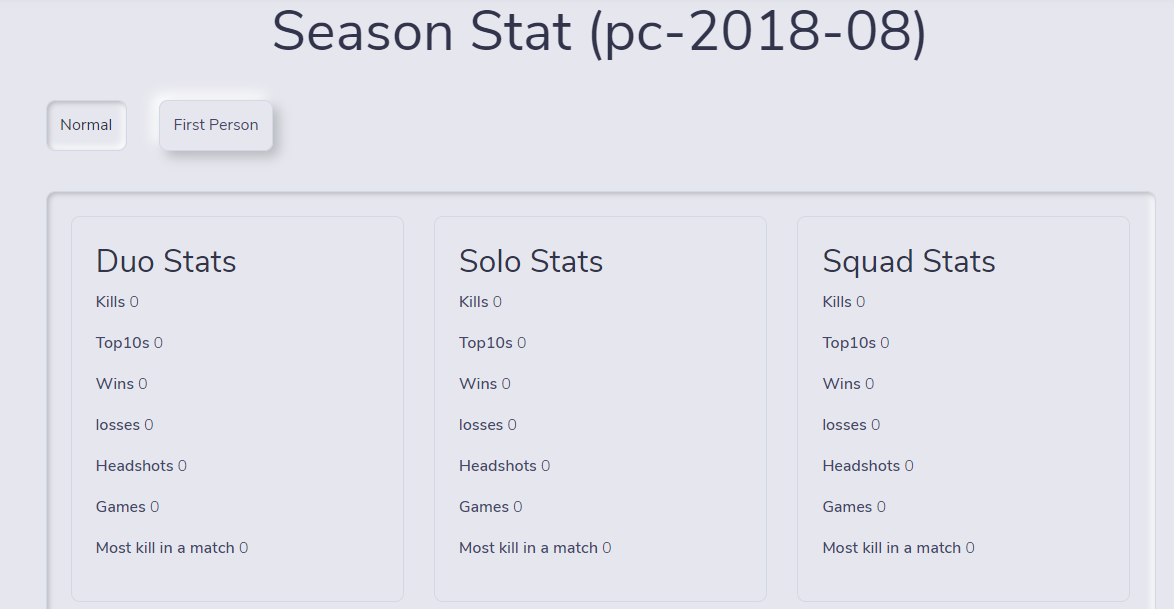Click Wins row in Squad Stats

(848, 384)
